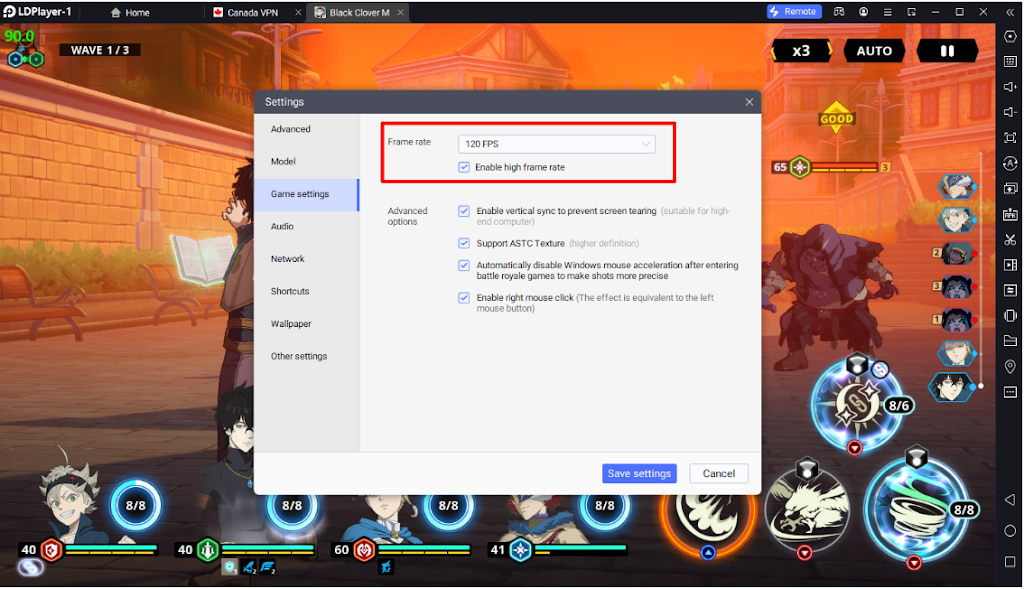This screenshot has width=1024, height=589.
Task: Click the x3 game speed button
Action: coord(801,51)
